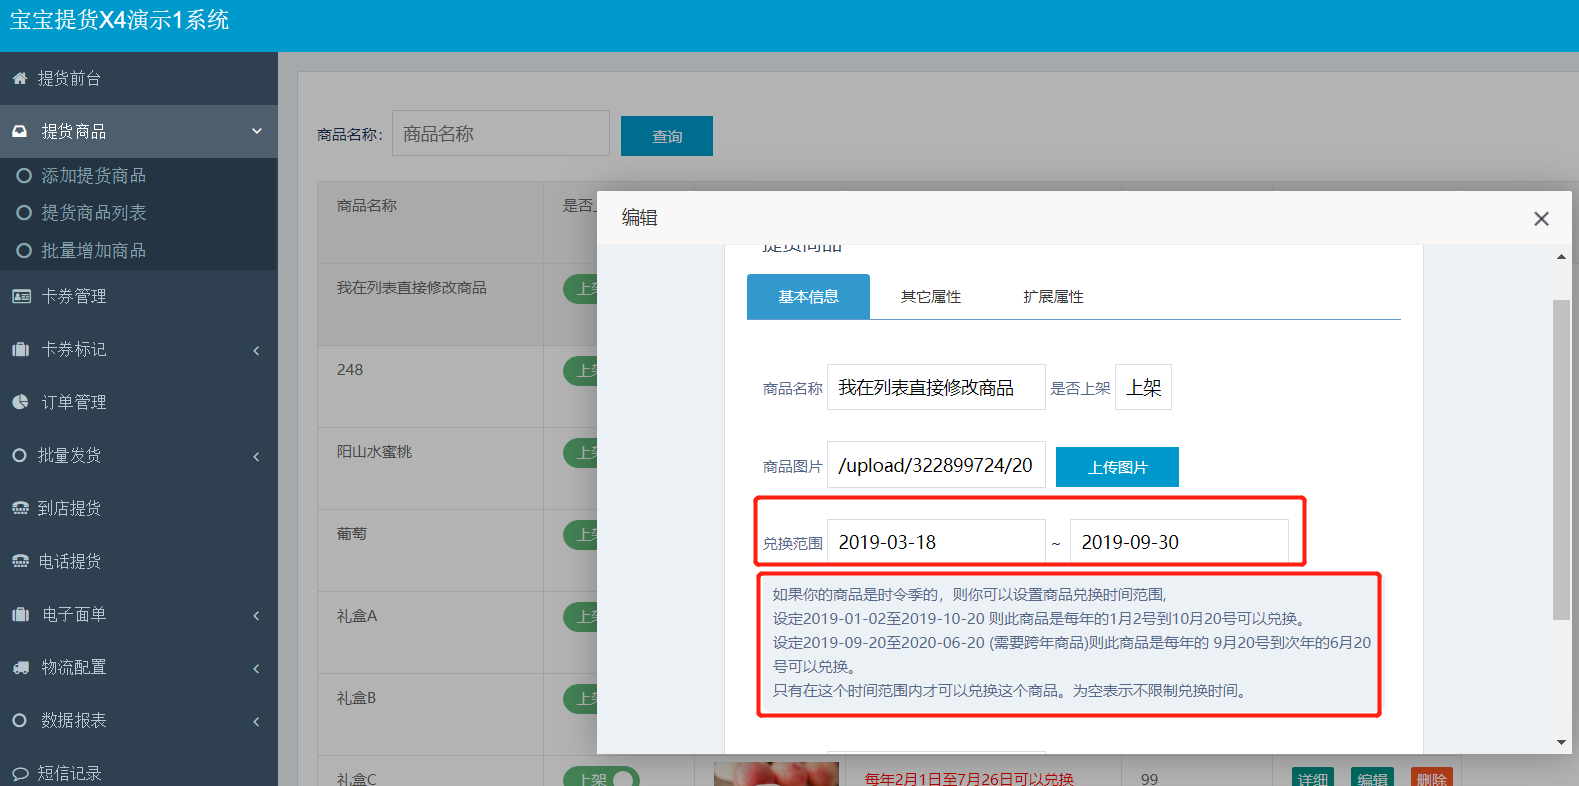
Task: Click the 电子面单 briefcase icon
Action: 21,614
